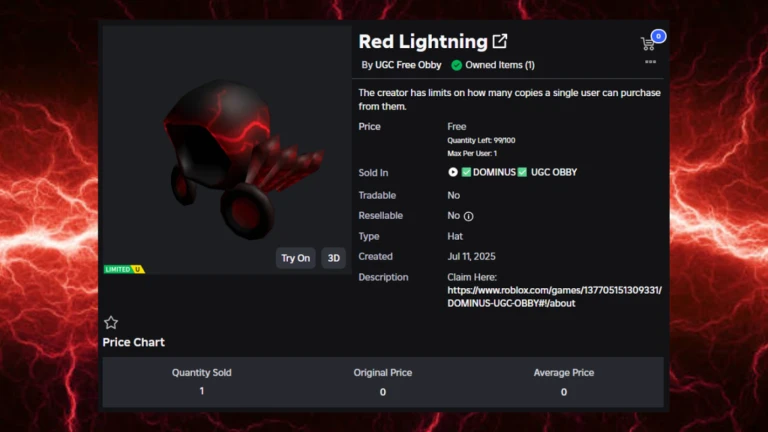Click the green check icon before DOMINUS
The width and height of the screenshot is (768, 432).
coord(466,172)
